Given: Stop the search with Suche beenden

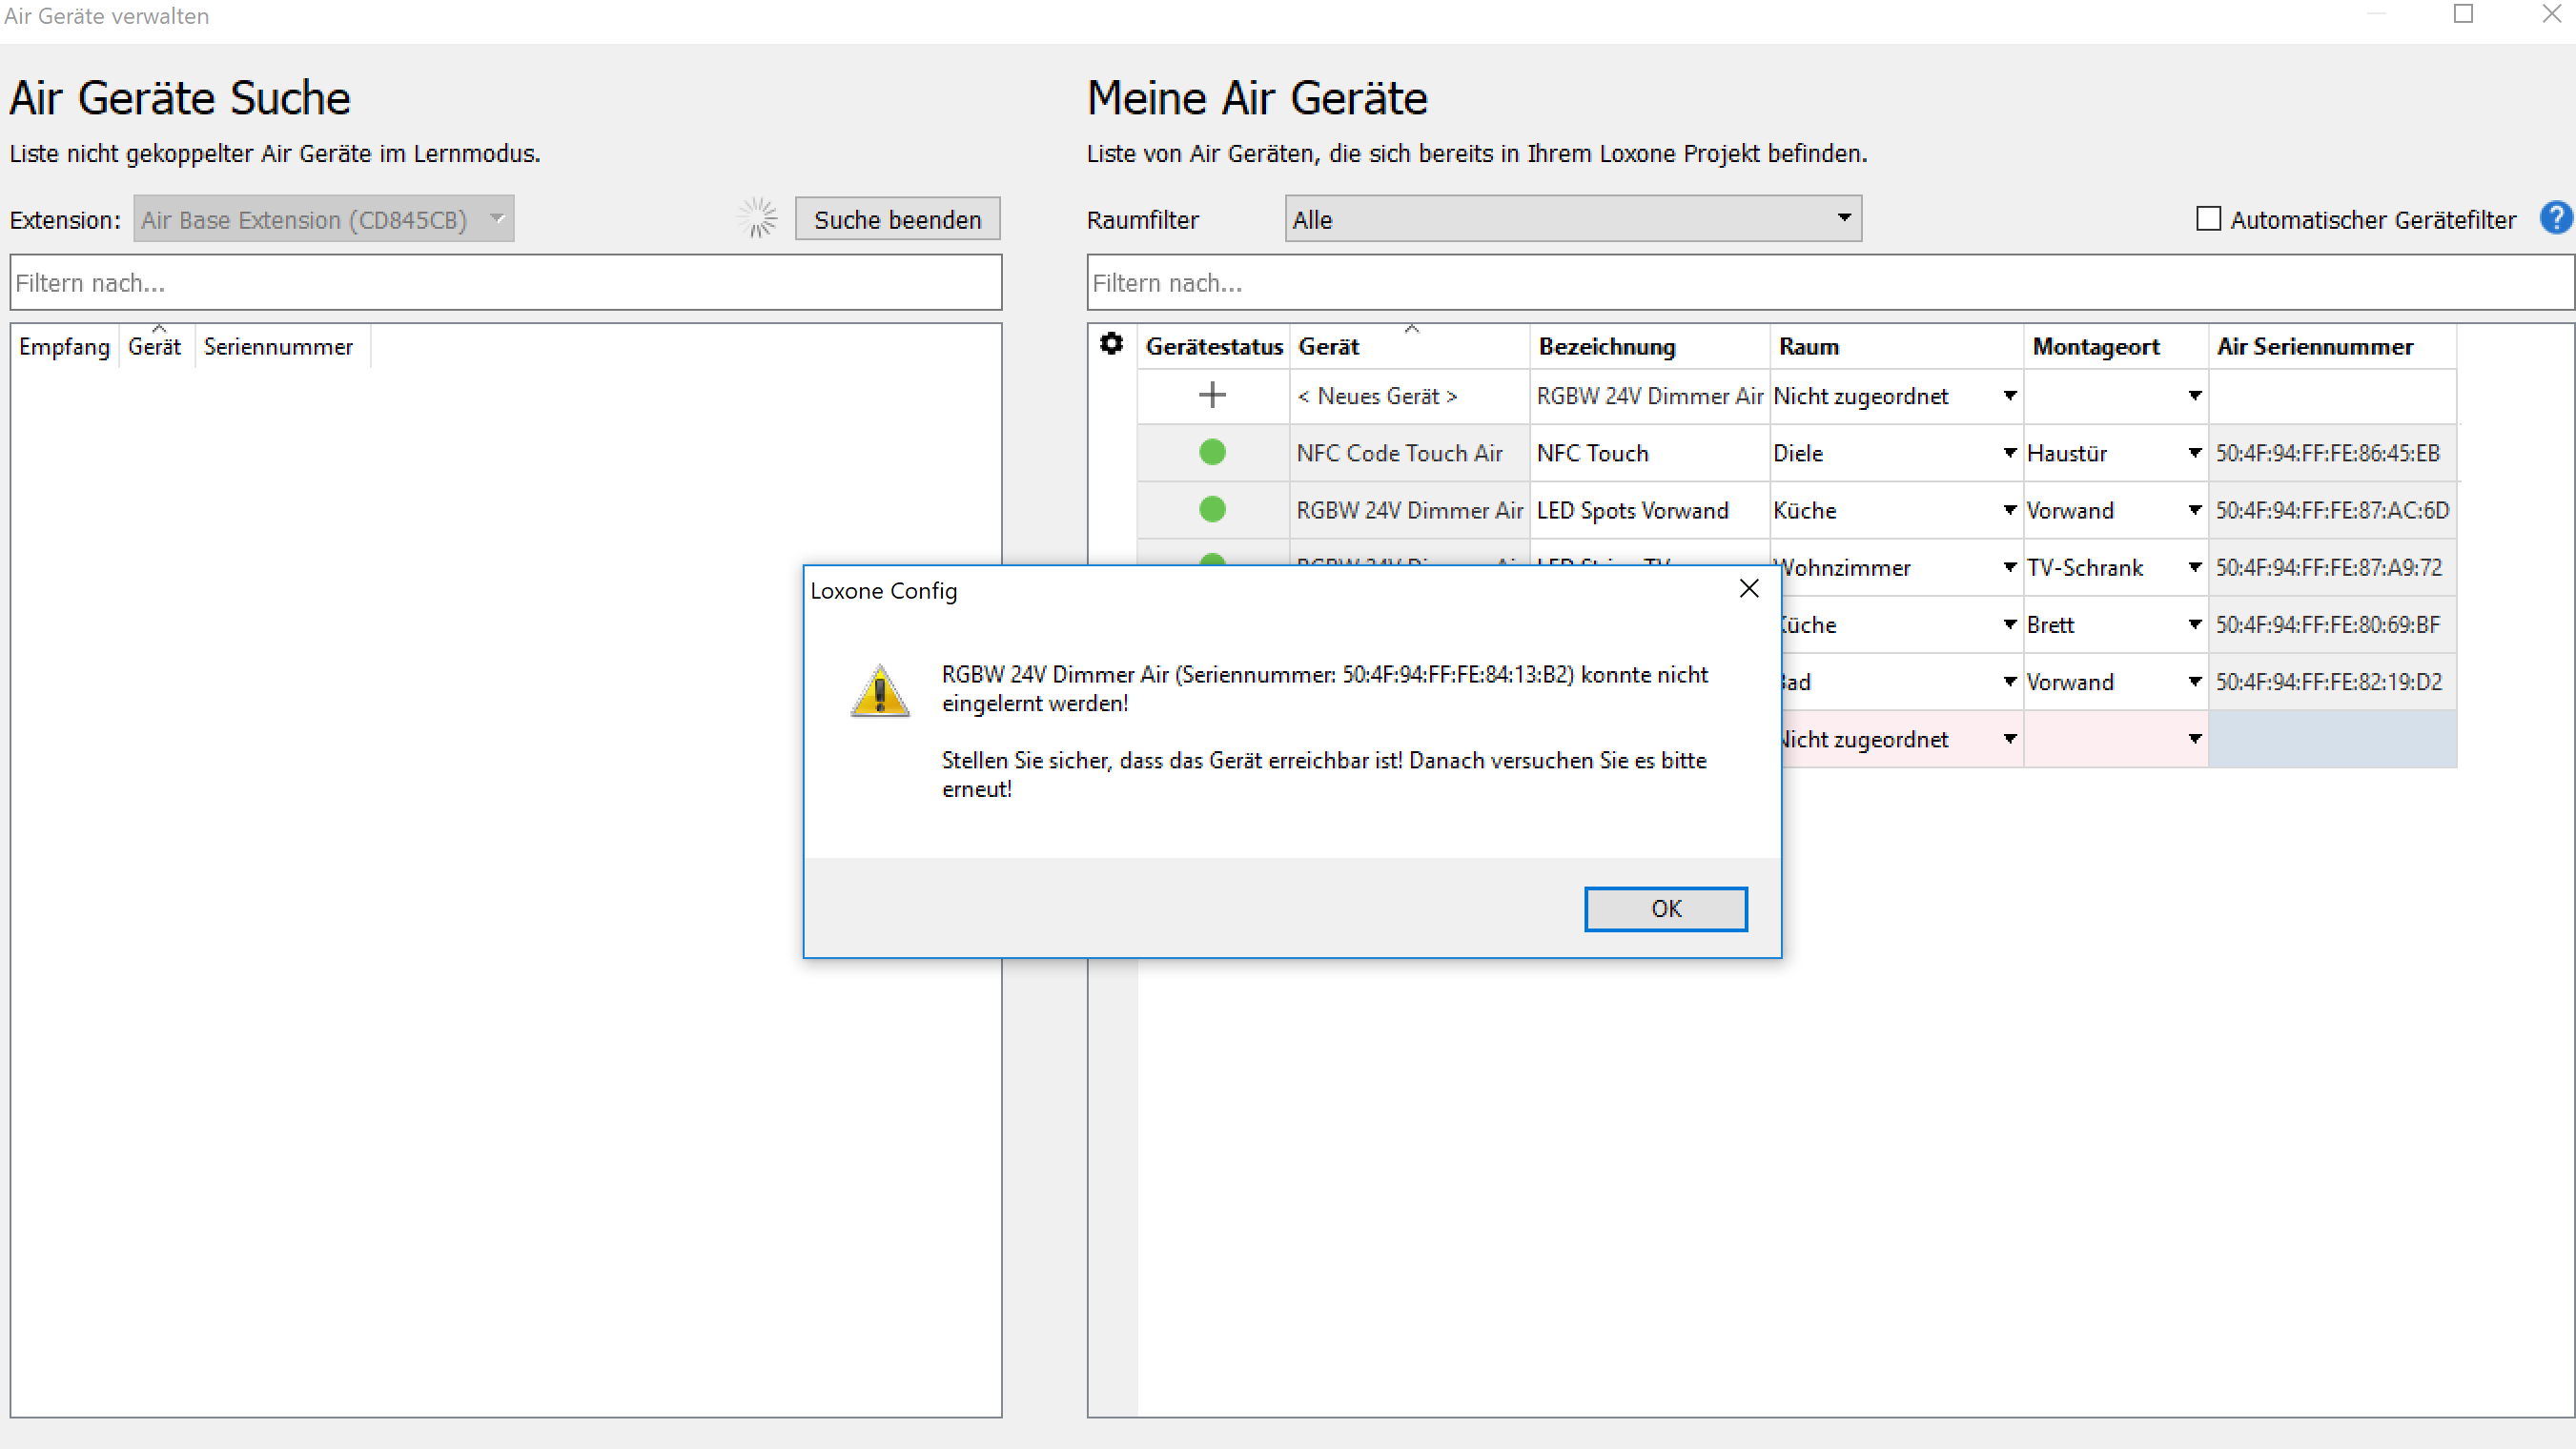Looking at the screenshot, I should coord(897,219).
